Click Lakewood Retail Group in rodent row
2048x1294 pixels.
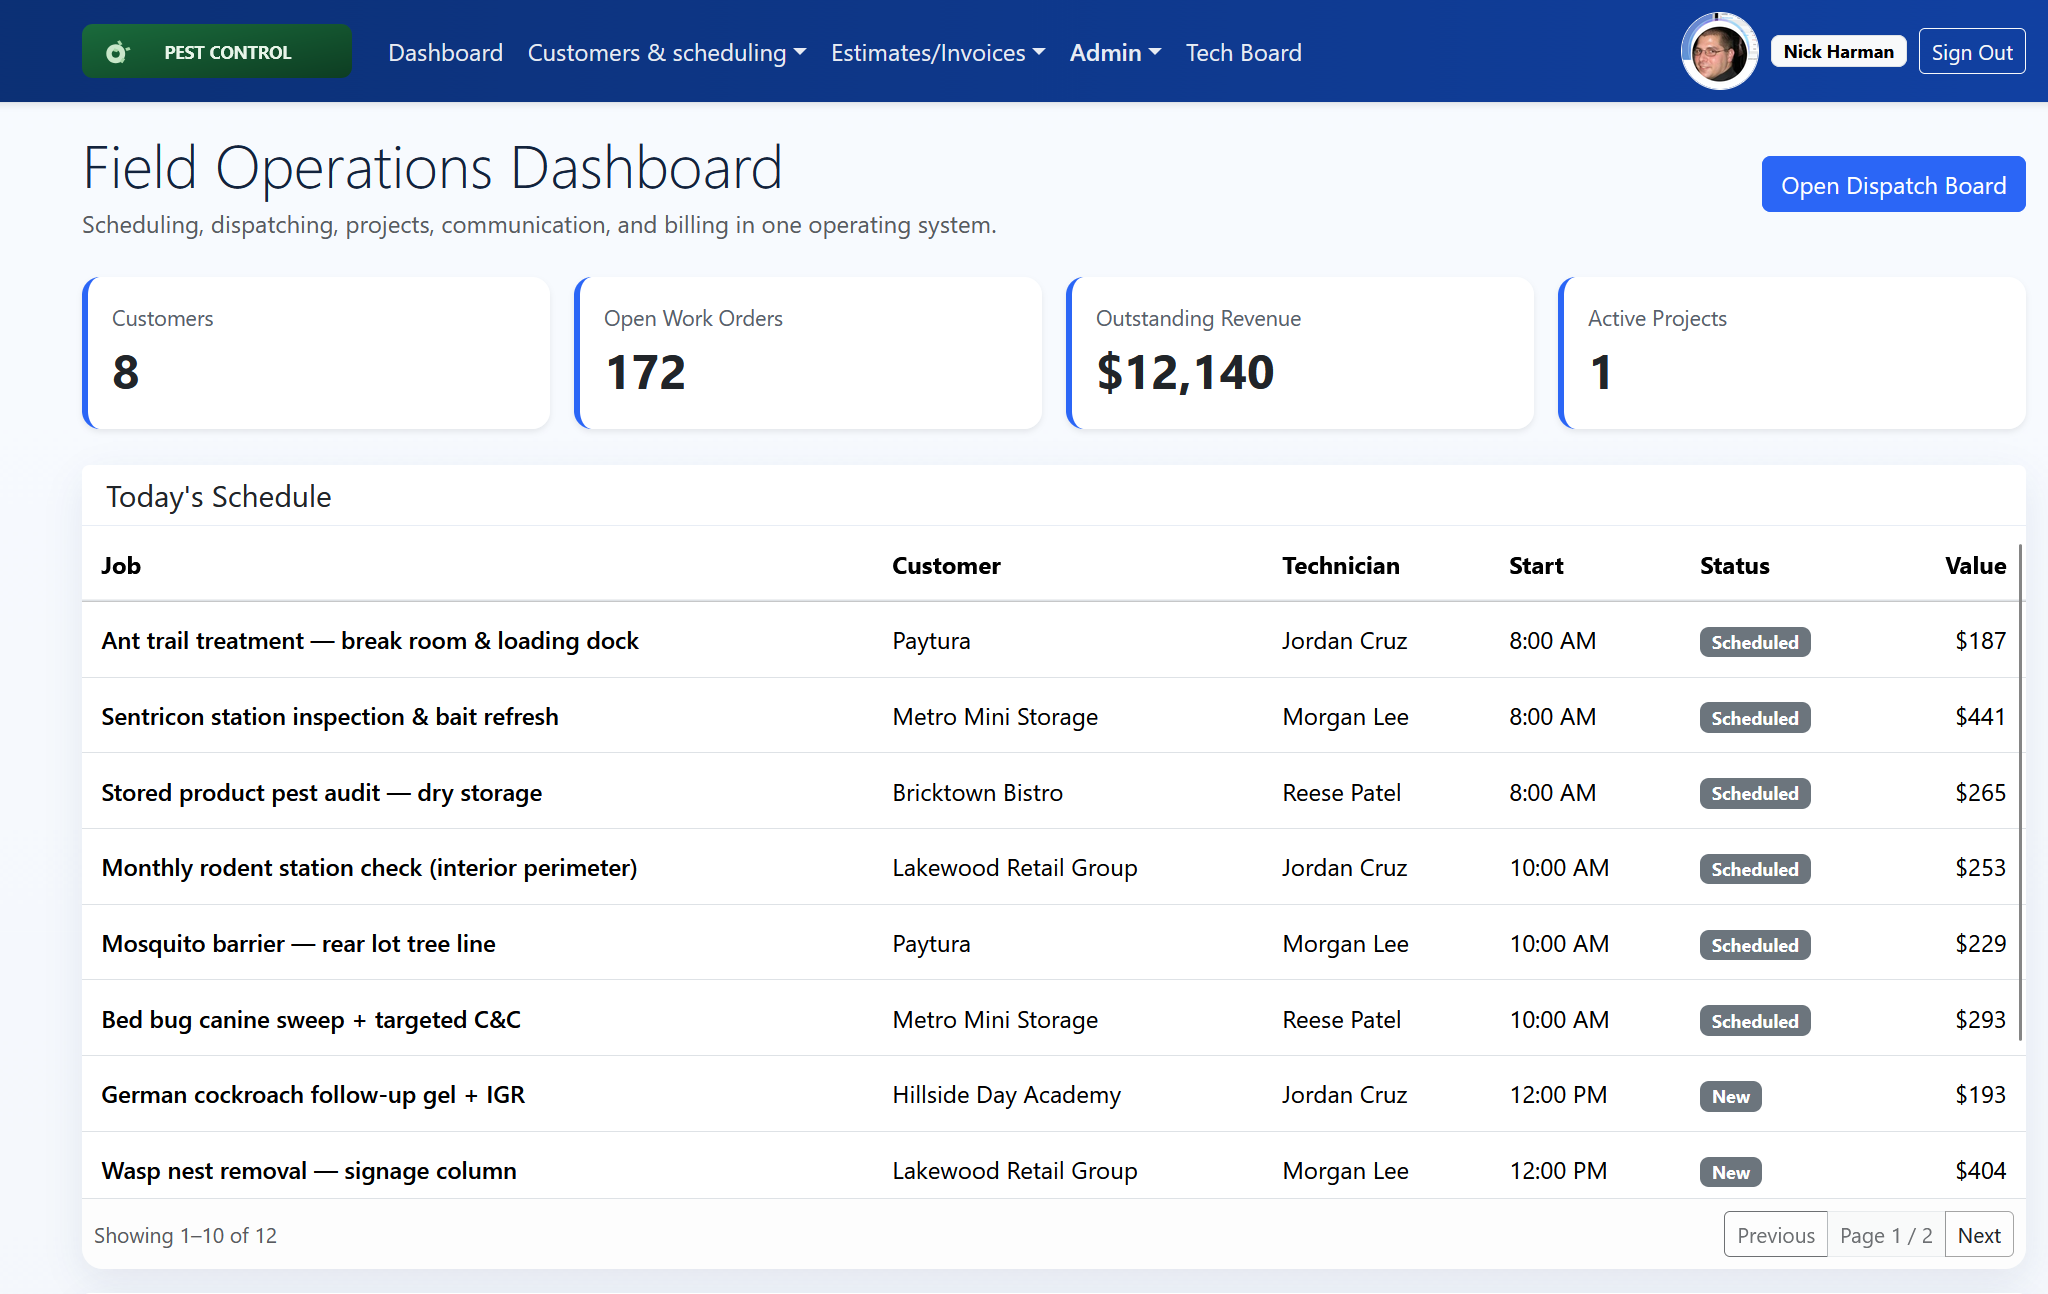pyautogui.click(x=1015, y=867)
